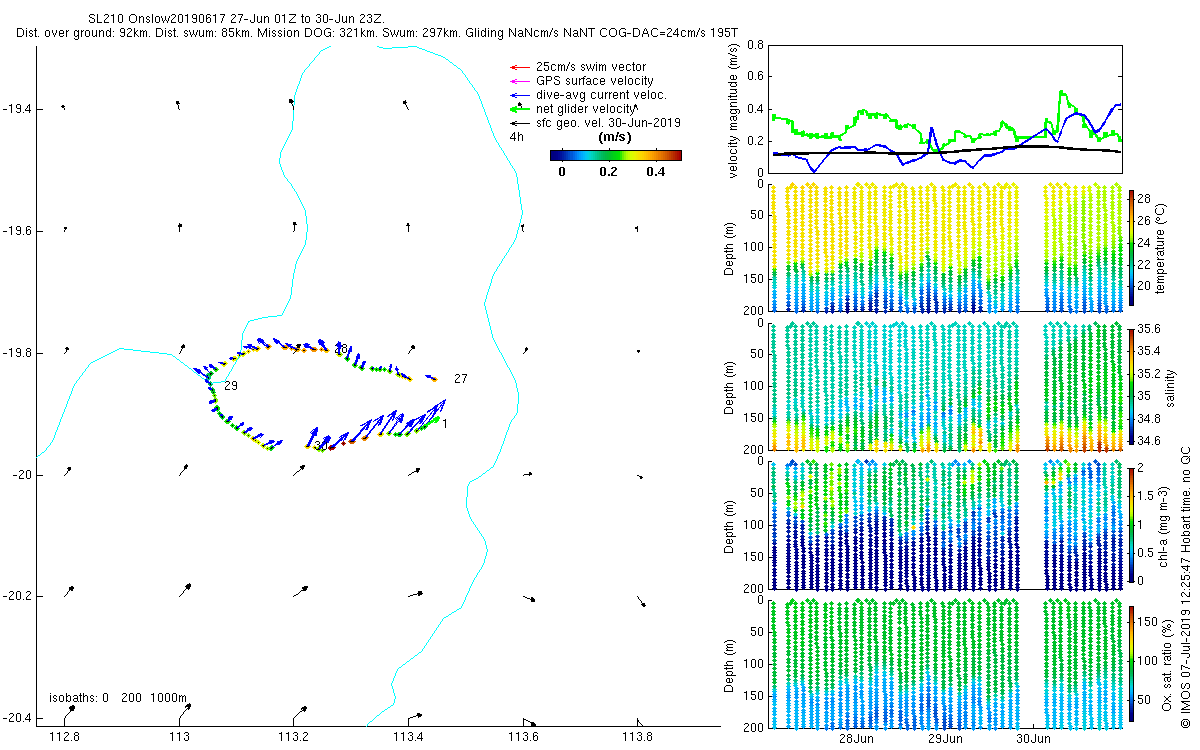This screenshot has height=750, width=1200.
Task: Click the velocity magnitude (m/s) axis label
Action: (735, 109)
